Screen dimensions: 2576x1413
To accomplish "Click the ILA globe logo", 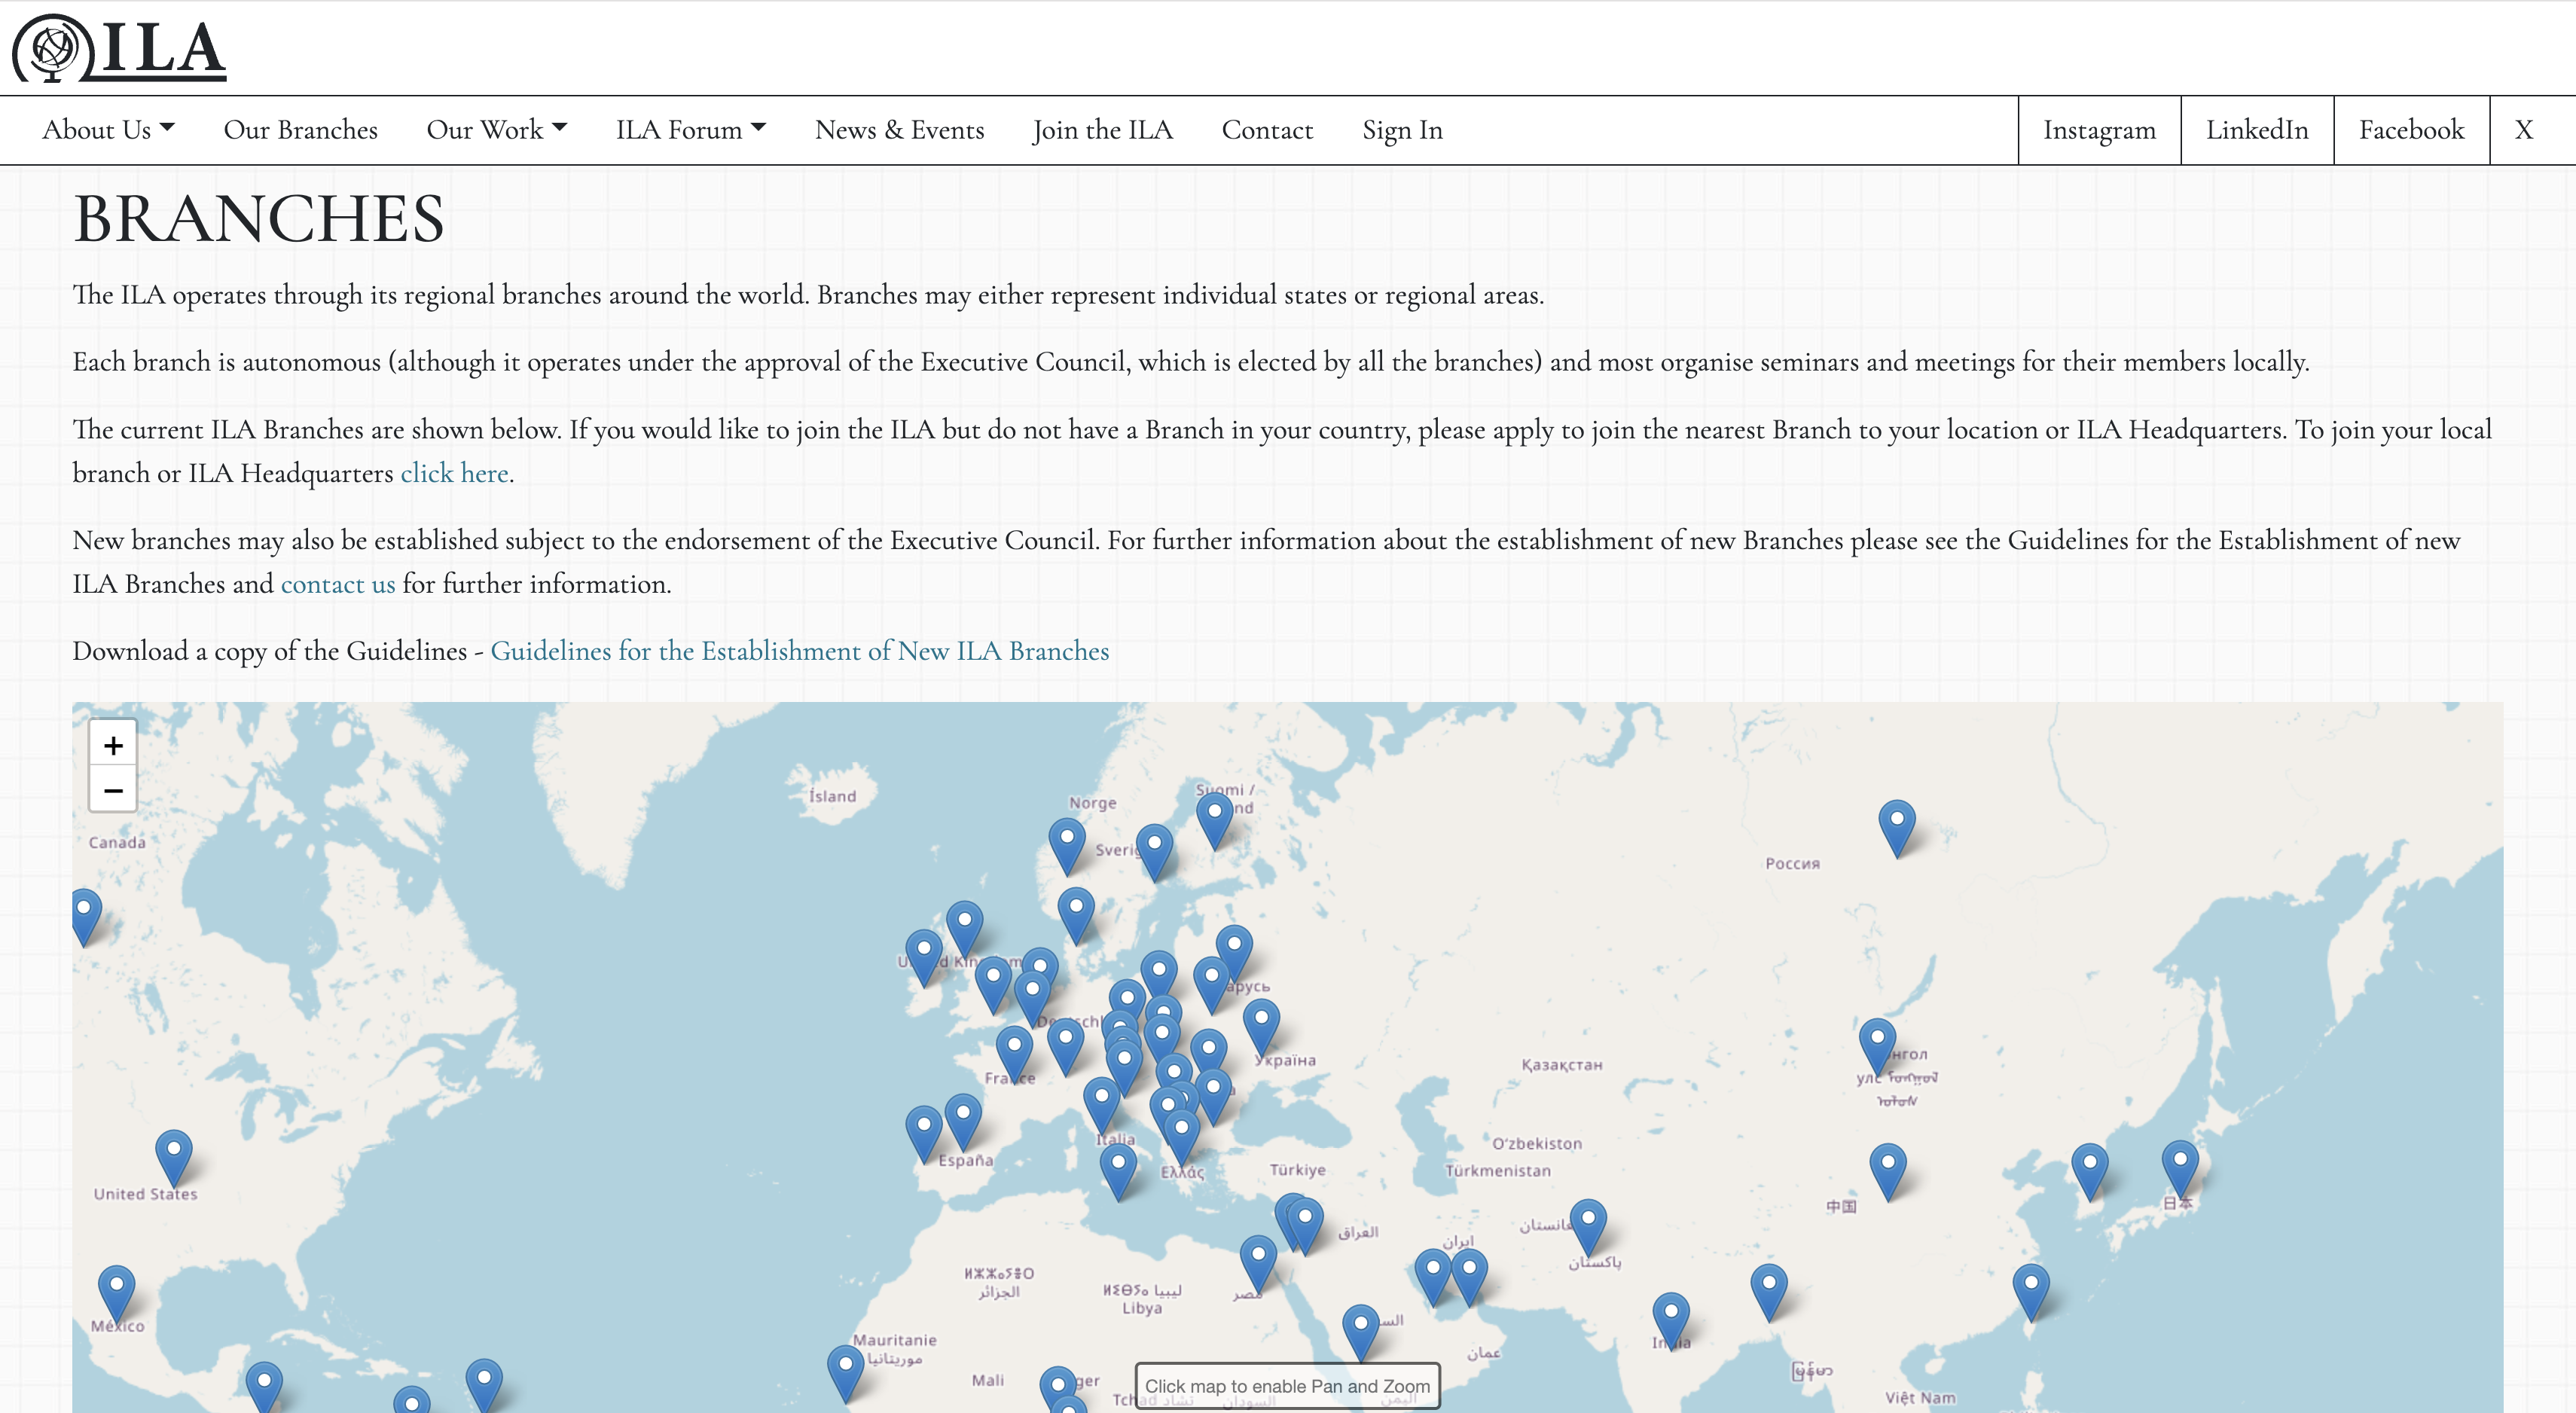I will pyautogui.click(x=119, y=48).
